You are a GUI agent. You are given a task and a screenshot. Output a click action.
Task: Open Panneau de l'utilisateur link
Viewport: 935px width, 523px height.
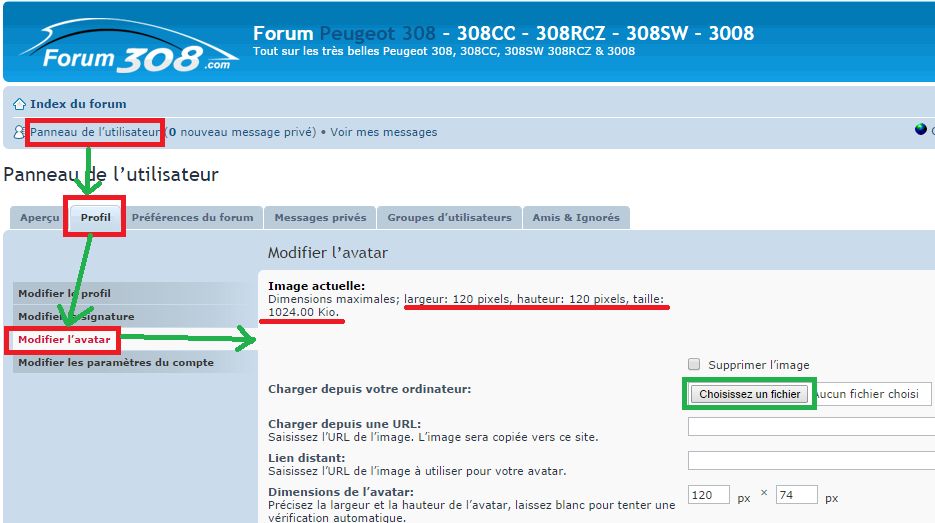pyautogui.click(x=95, y=132)
